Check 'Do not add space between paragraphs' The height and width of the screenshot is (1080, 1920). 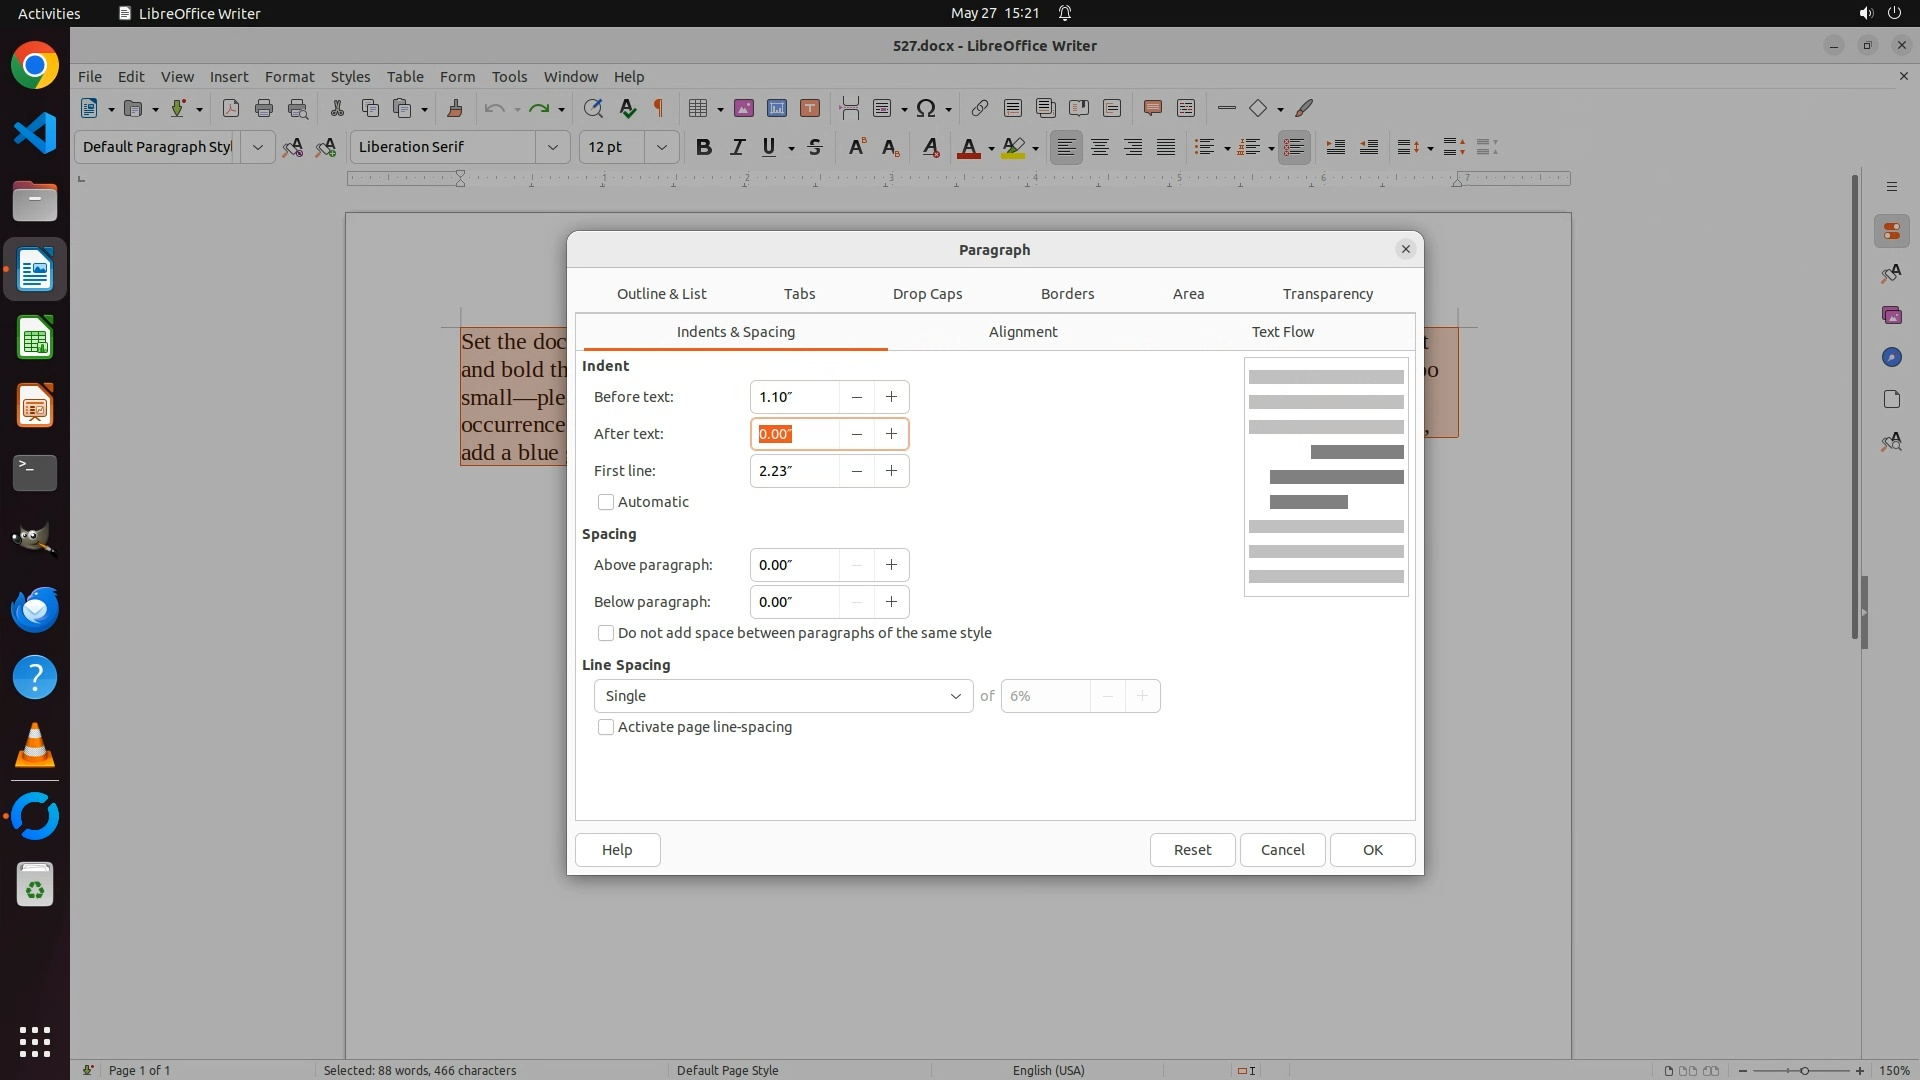606,633
